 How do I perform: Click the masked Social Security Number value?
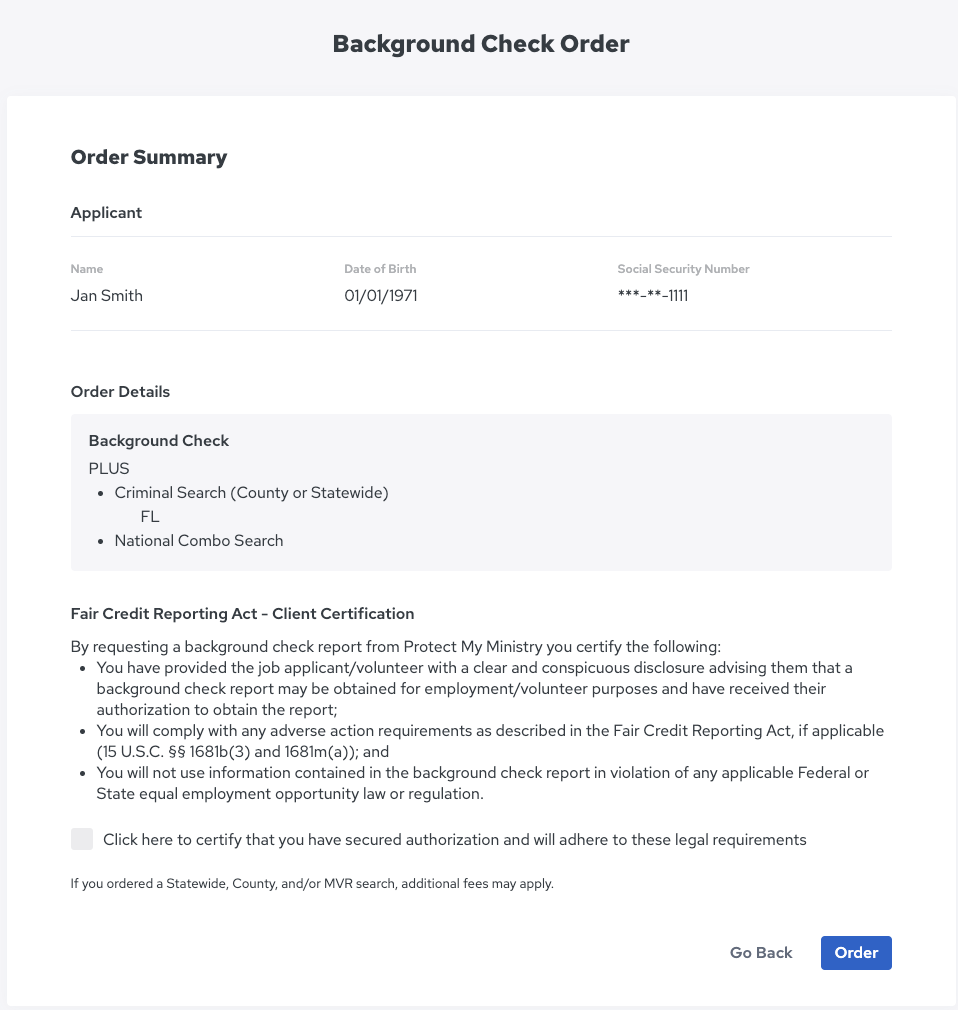tap(653, 295)
